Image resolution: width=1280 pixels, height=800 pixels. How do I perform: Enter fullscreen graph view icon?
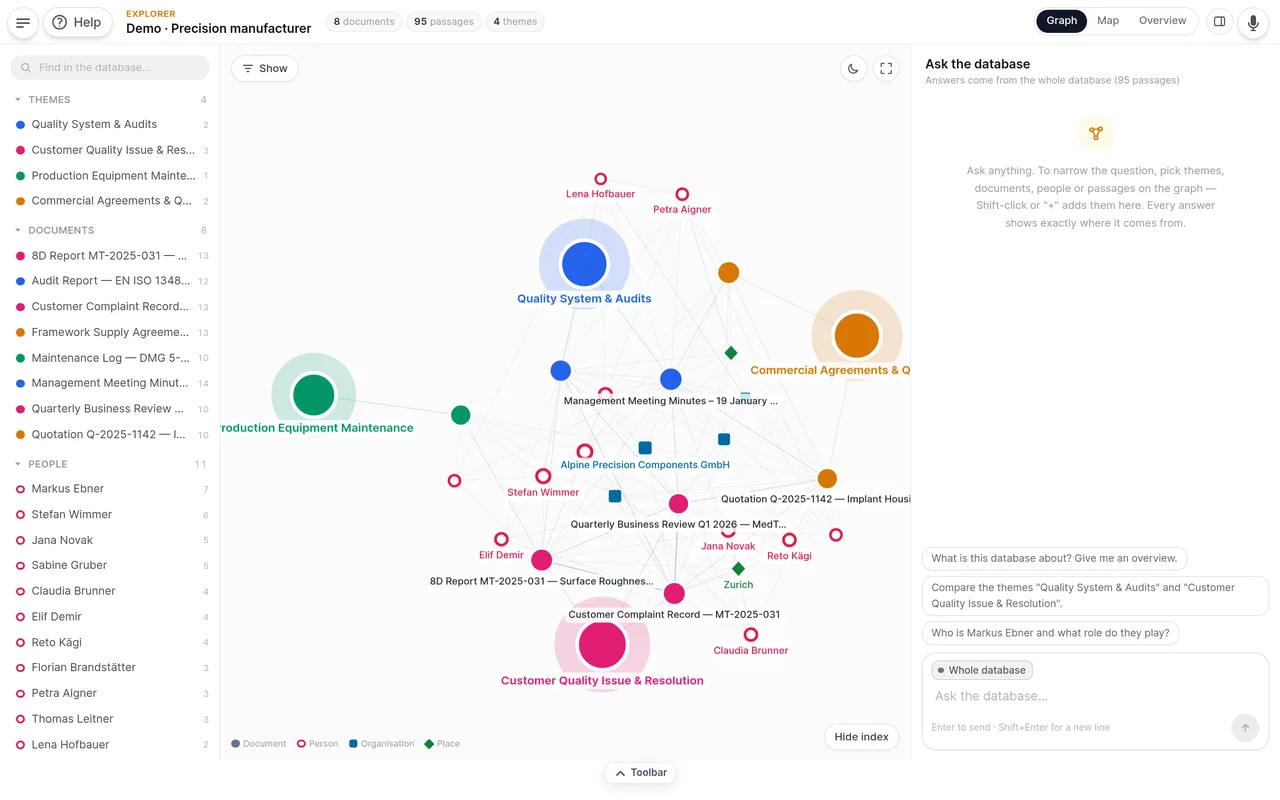coord(886,68)
